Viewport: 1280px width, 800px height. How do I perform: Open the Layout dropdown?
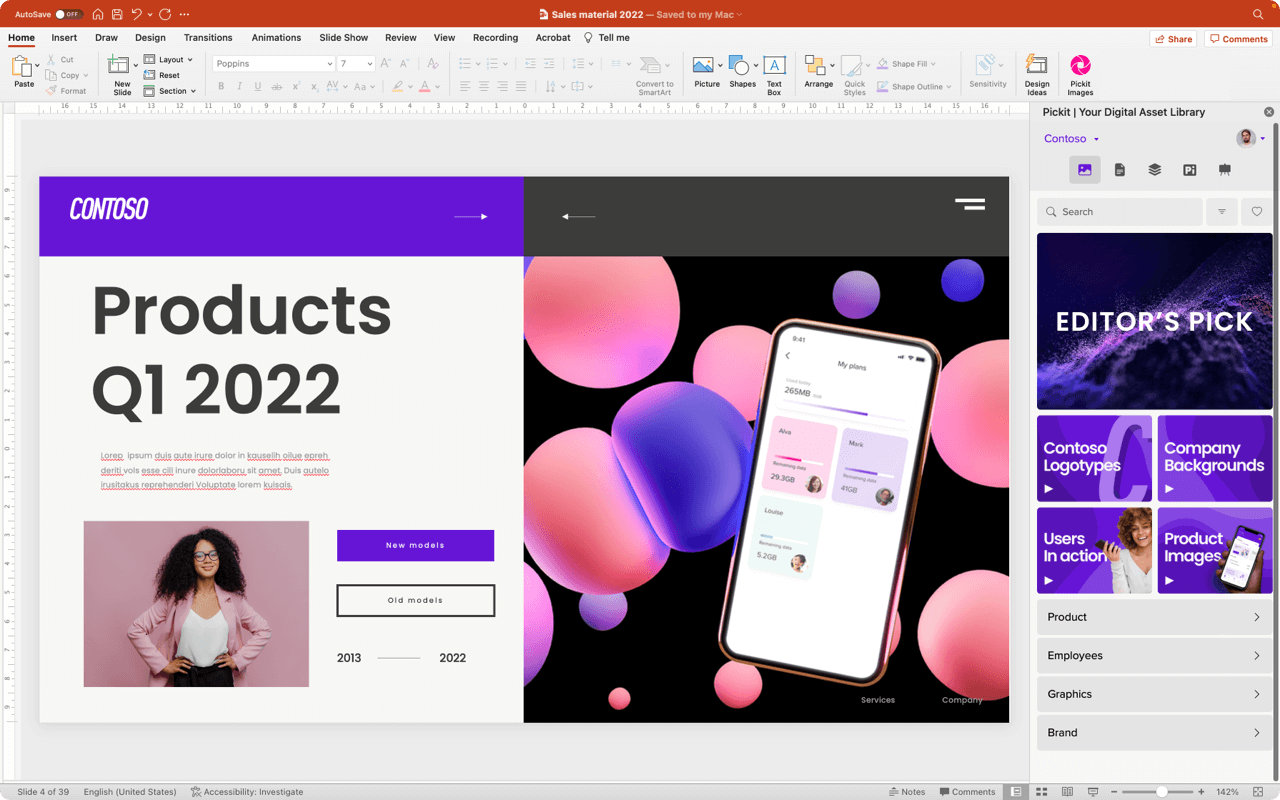point(168,59)
